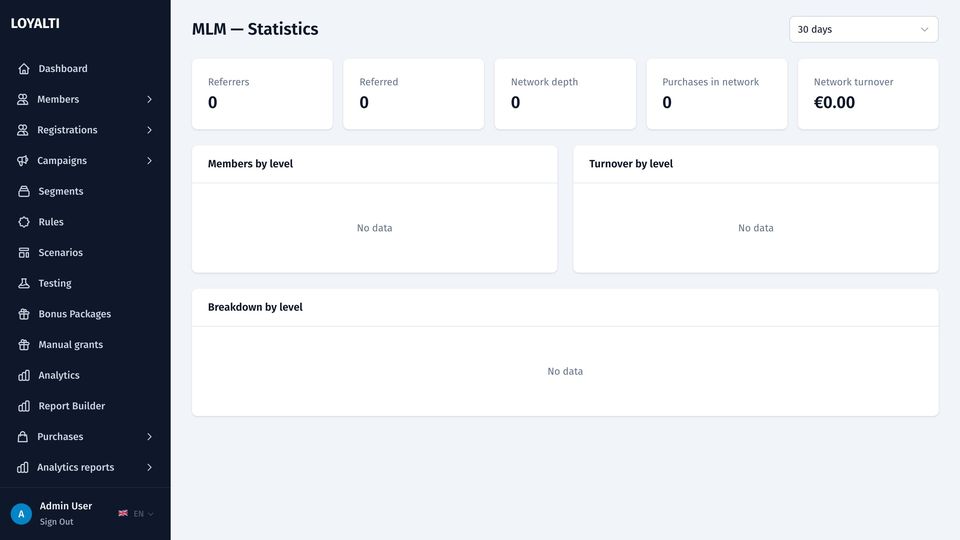This screenshot has width=960, height=540.
Task: Click the Purchases bag icon
Action: point(23,437)
